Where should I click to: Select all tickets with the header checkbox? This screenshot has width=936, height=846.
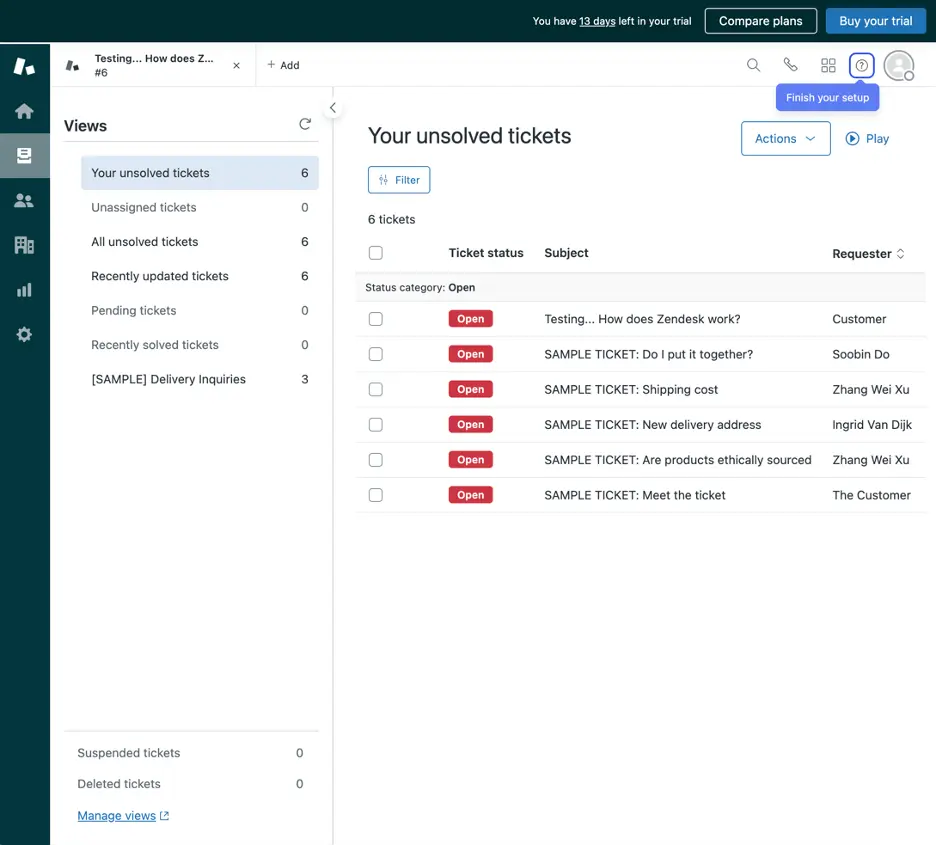click(375, 253)
